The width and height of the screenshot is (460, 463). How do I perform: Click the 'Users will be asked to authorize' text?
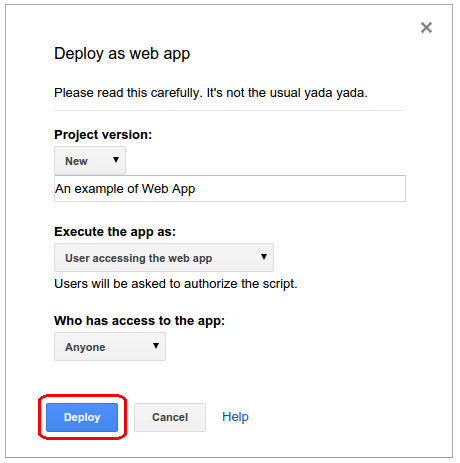click(176, 284)
